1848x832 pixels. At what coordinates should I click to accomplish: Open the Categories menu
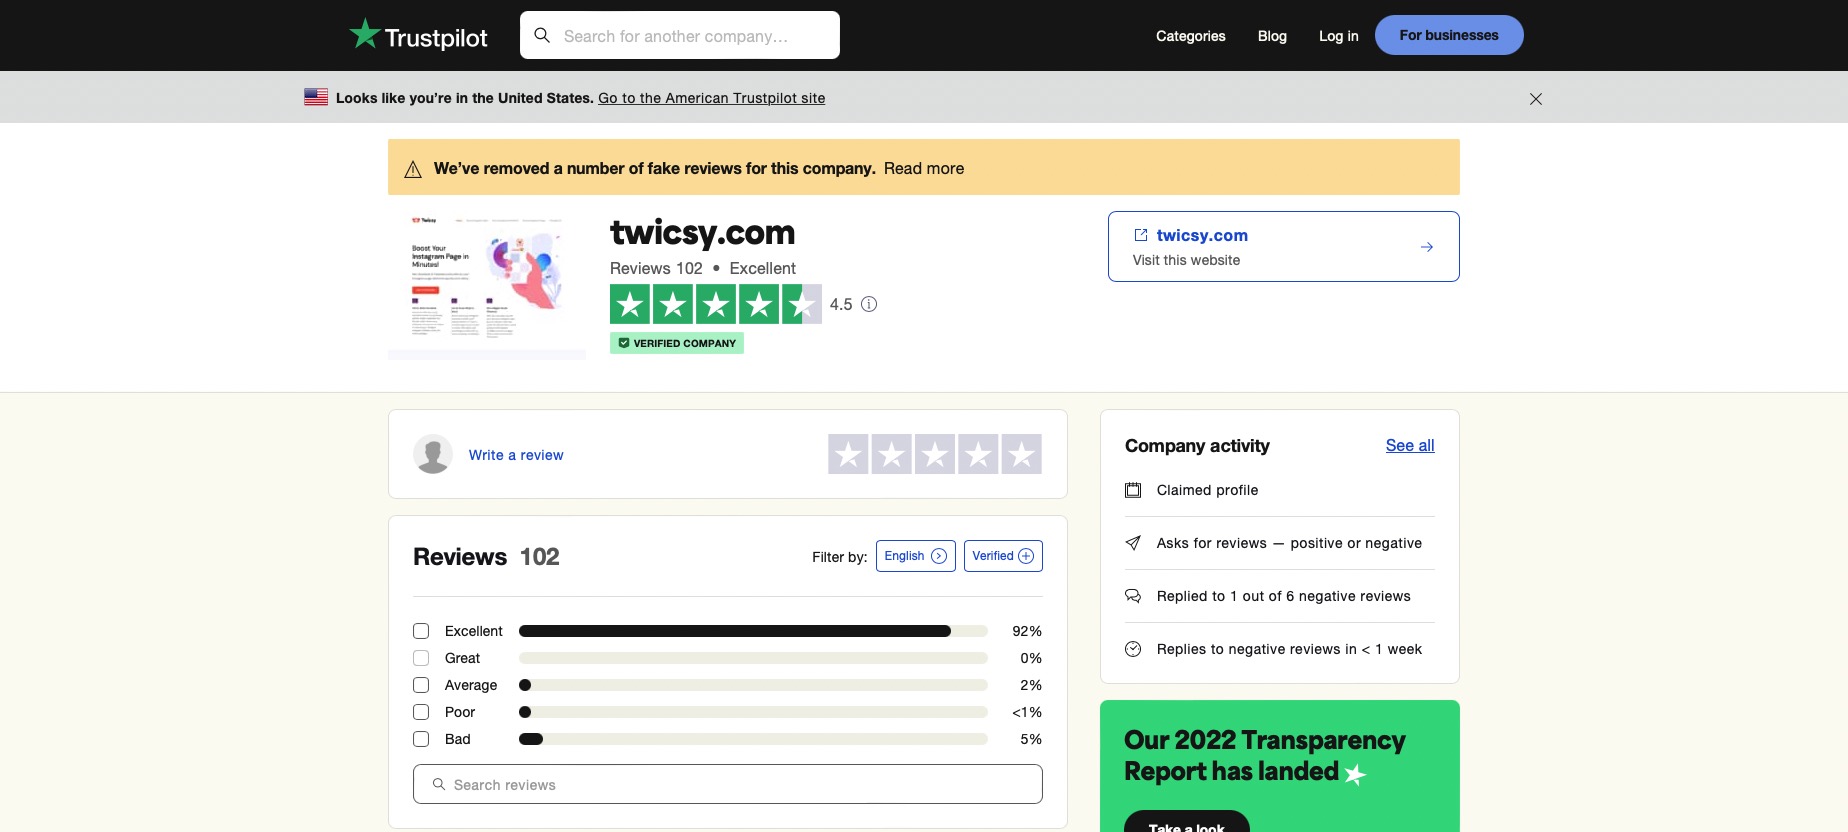1190,36
